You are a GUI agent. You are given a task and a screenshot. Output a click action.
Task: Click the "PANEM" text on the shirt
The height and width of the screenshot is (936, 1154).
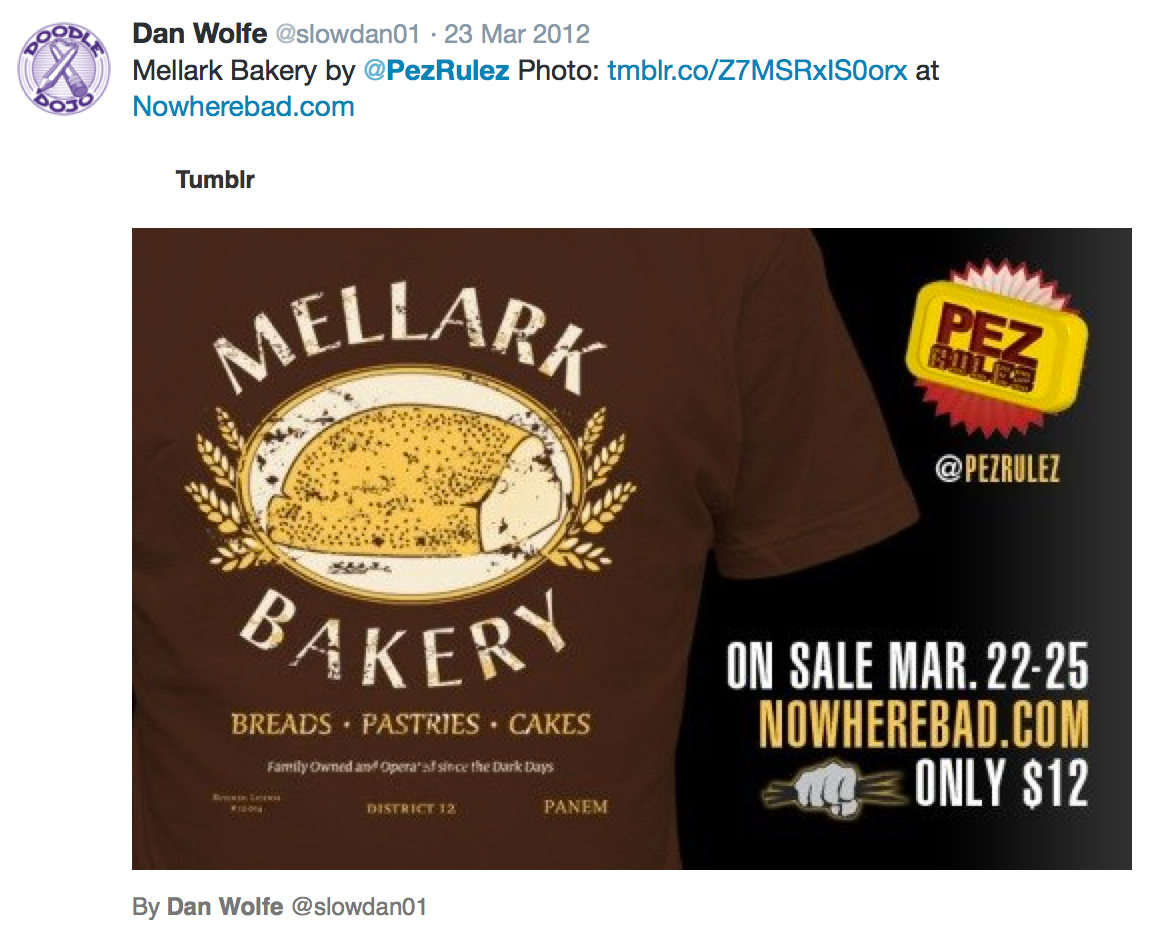coord(575,806)
